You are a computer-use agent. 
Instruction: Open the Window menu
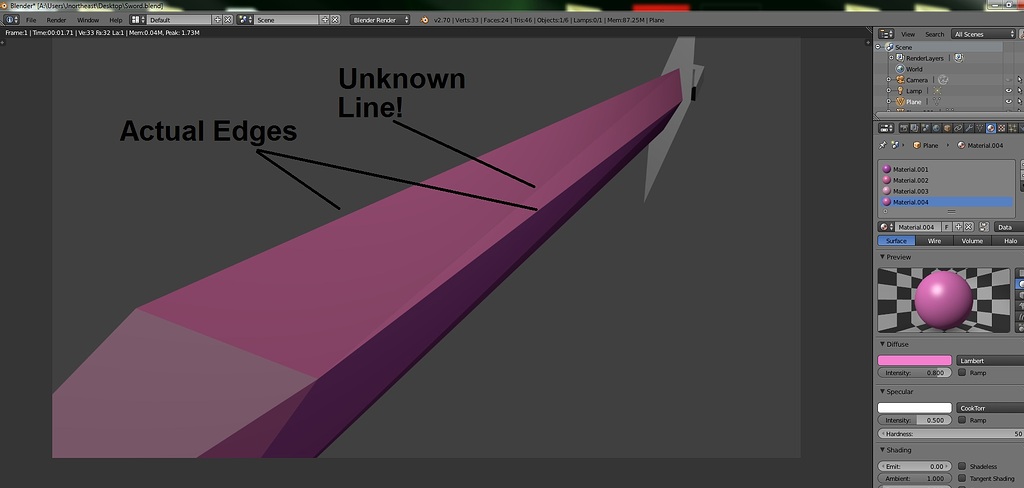pyautogui.click(x=88, y=20)
